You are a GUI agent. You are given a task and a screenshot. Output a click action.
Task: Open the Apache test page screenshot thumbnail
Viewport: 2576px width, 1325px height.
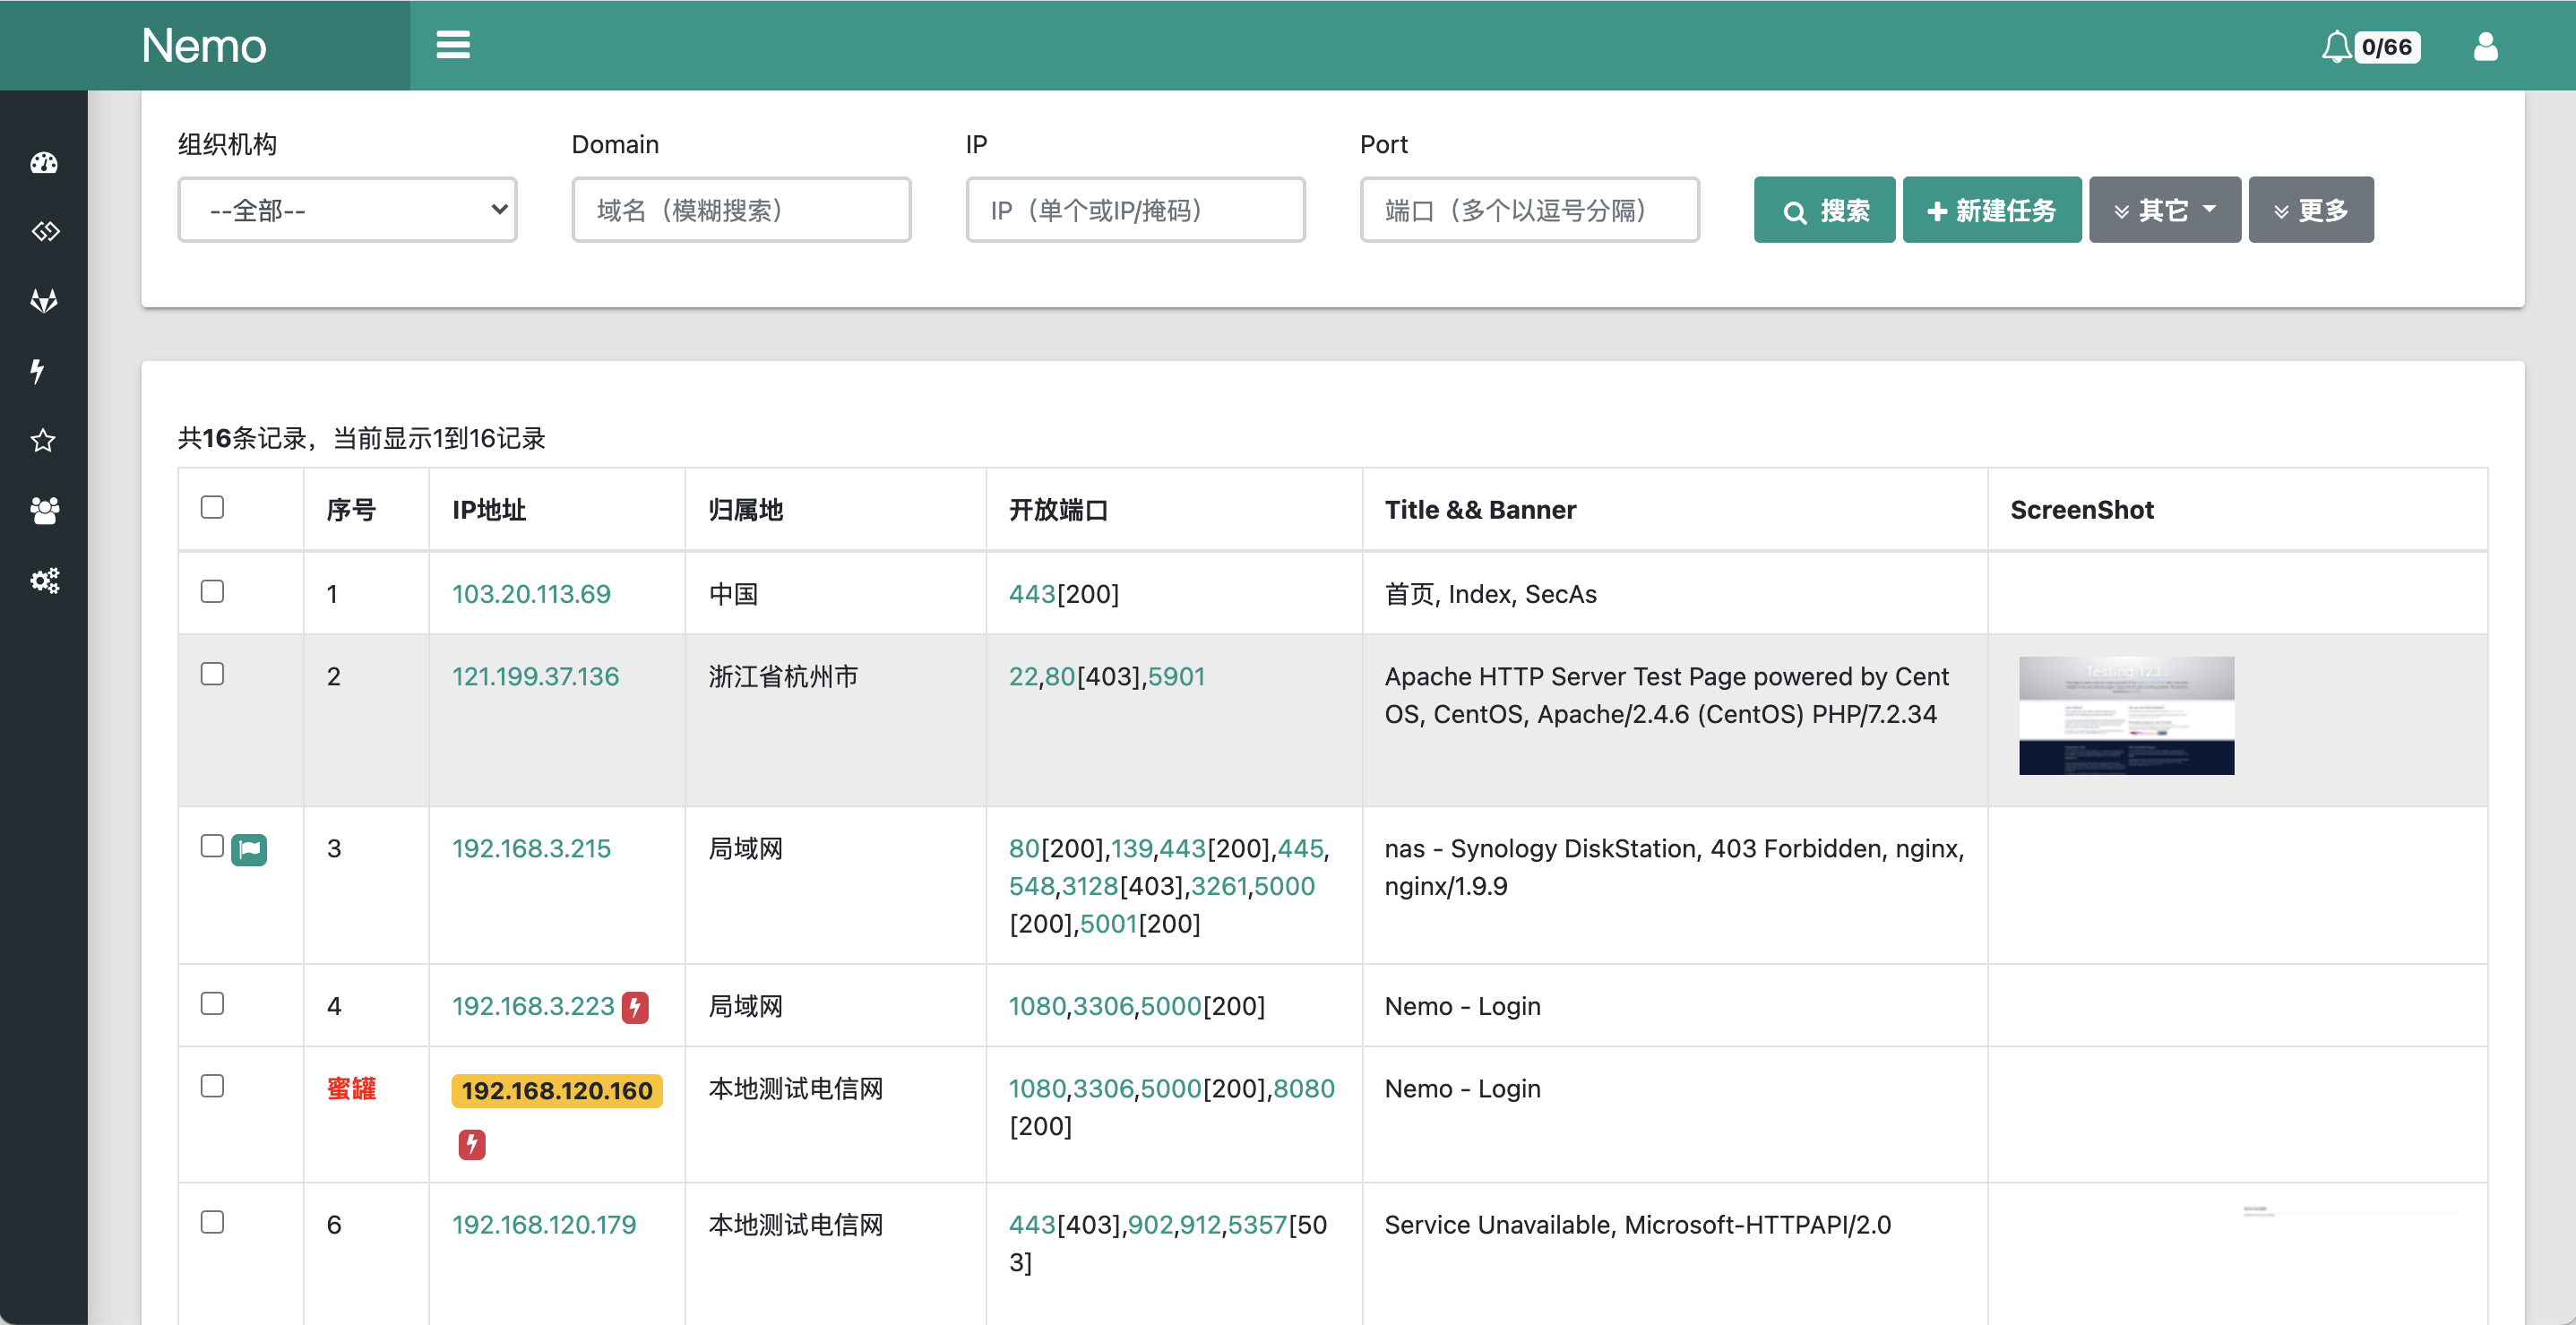tap(2125, 715)
